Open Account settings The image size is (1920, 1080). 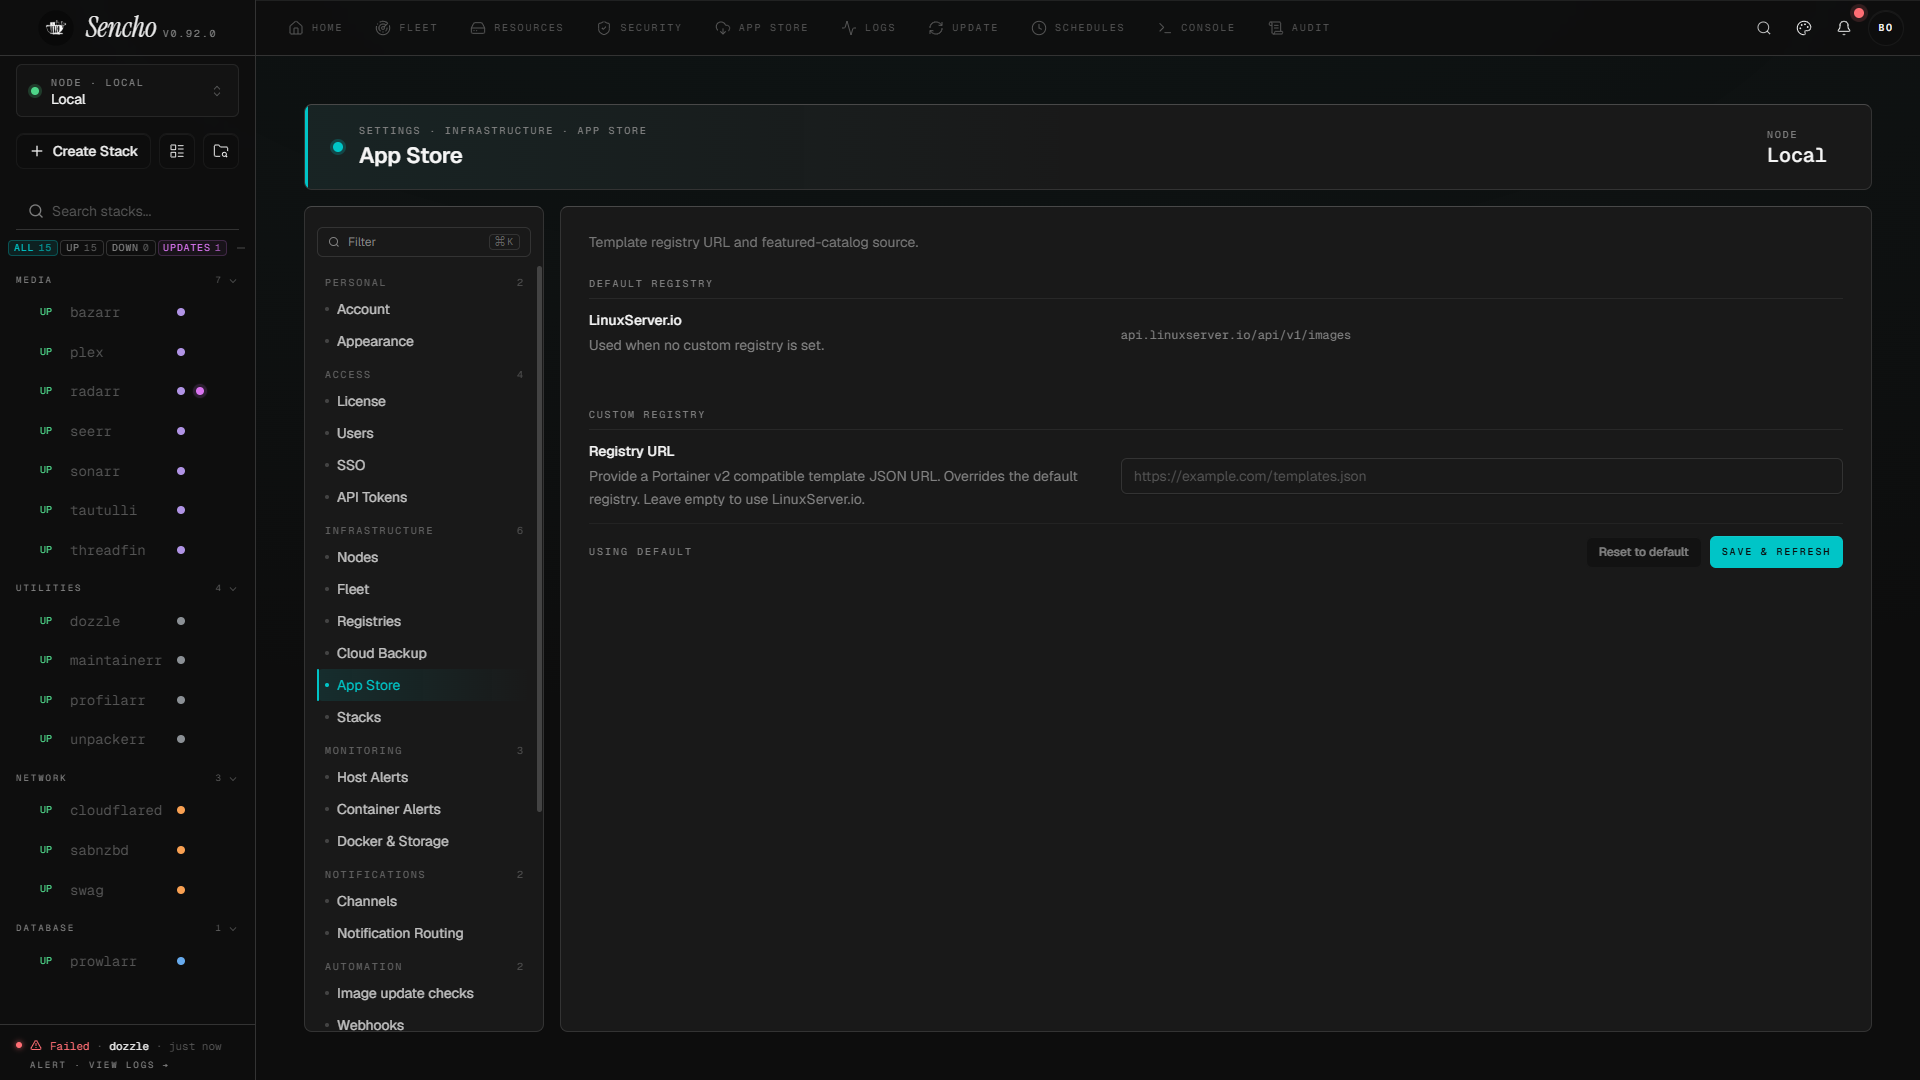click(x=424, y=310)
